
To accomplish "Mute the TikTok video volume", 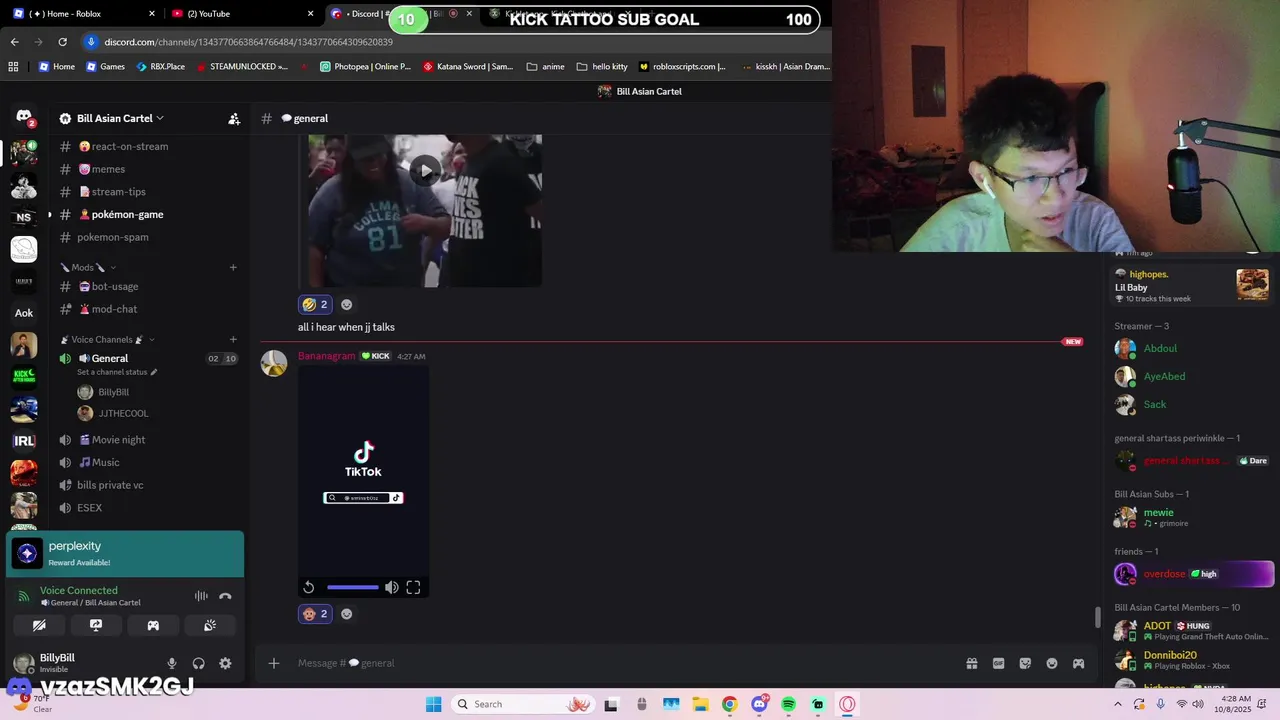I will tap(392, 587).
